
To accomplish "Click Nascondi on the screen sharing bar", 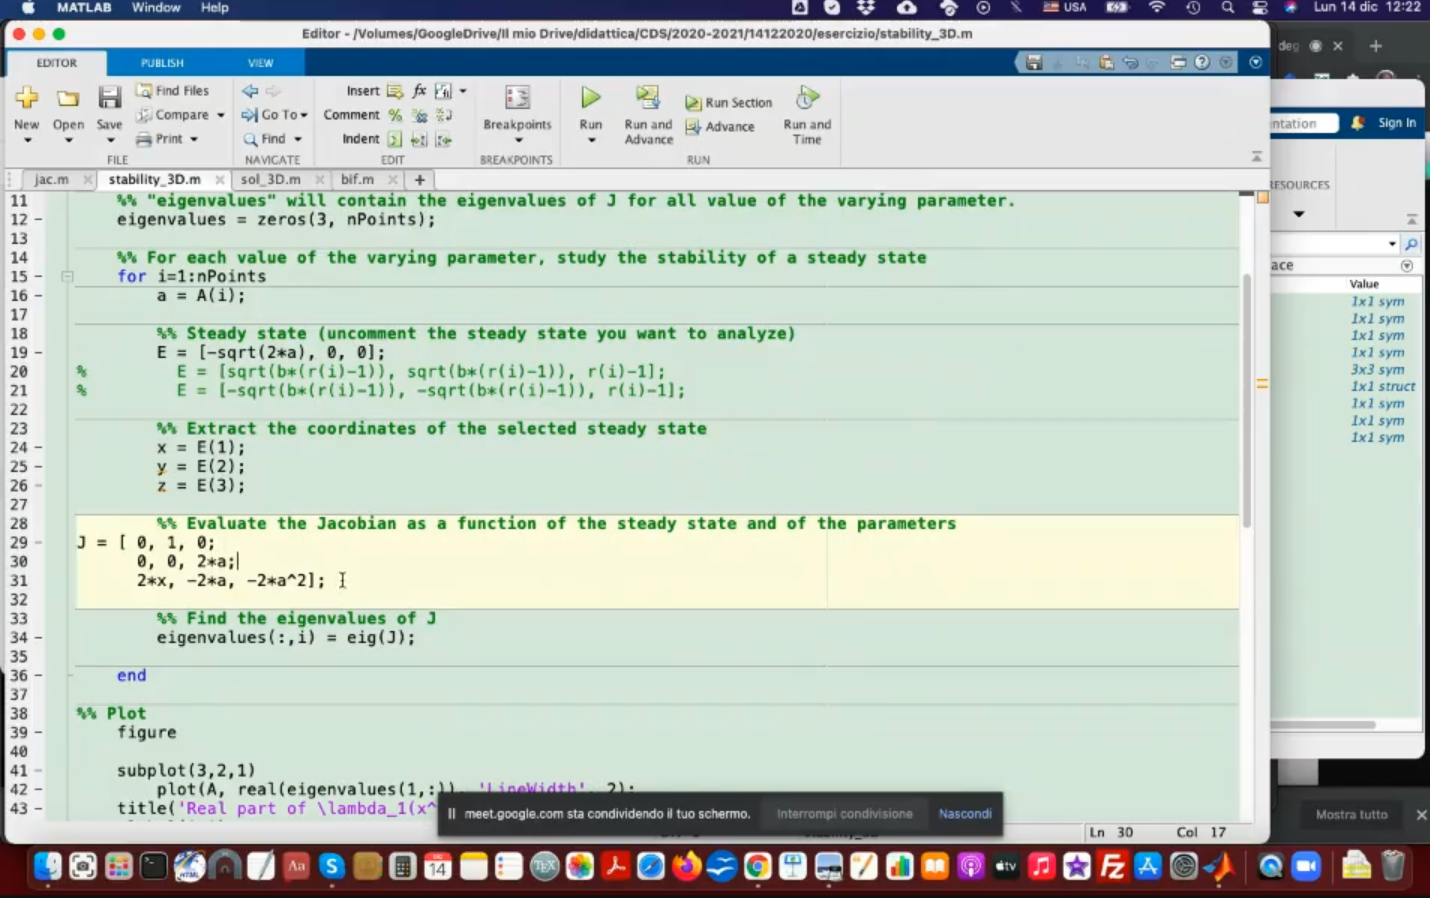I will [x=964, y=814].
